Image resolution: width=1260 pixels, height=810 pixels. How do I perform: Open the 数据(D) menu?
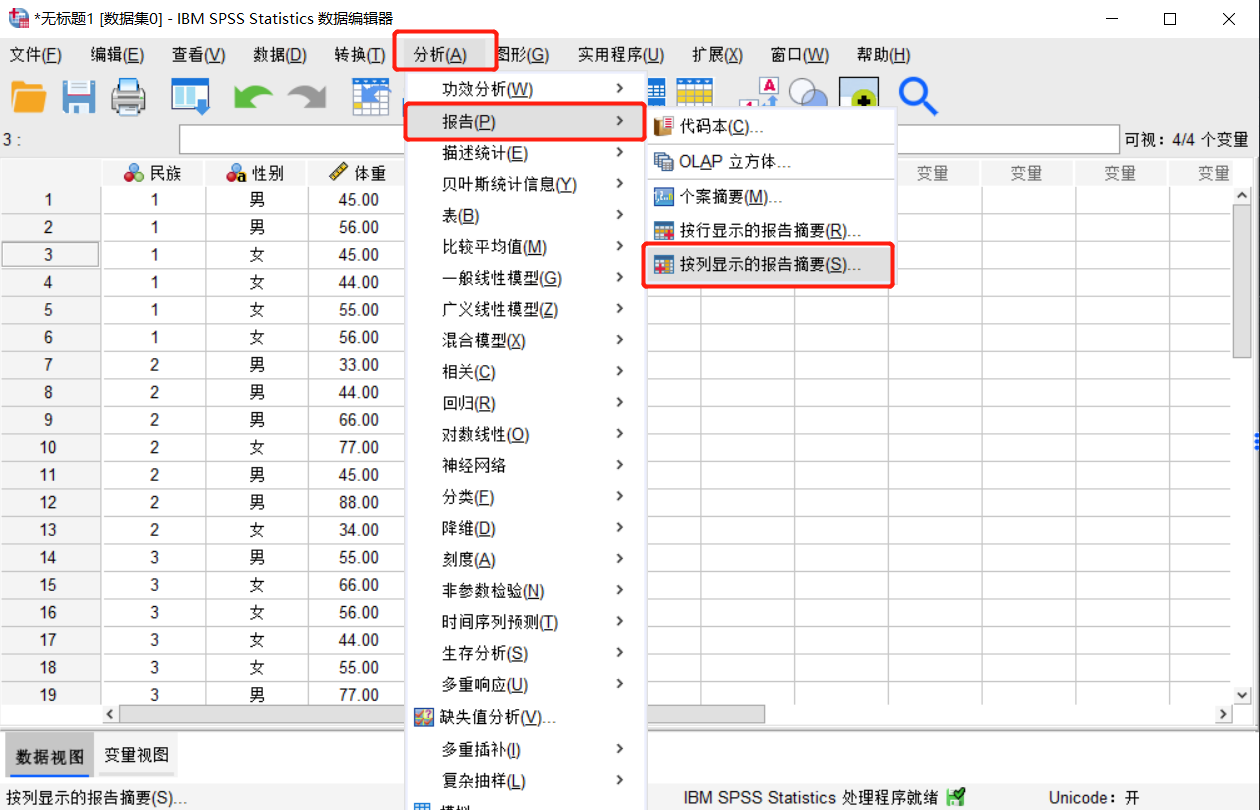280,55
